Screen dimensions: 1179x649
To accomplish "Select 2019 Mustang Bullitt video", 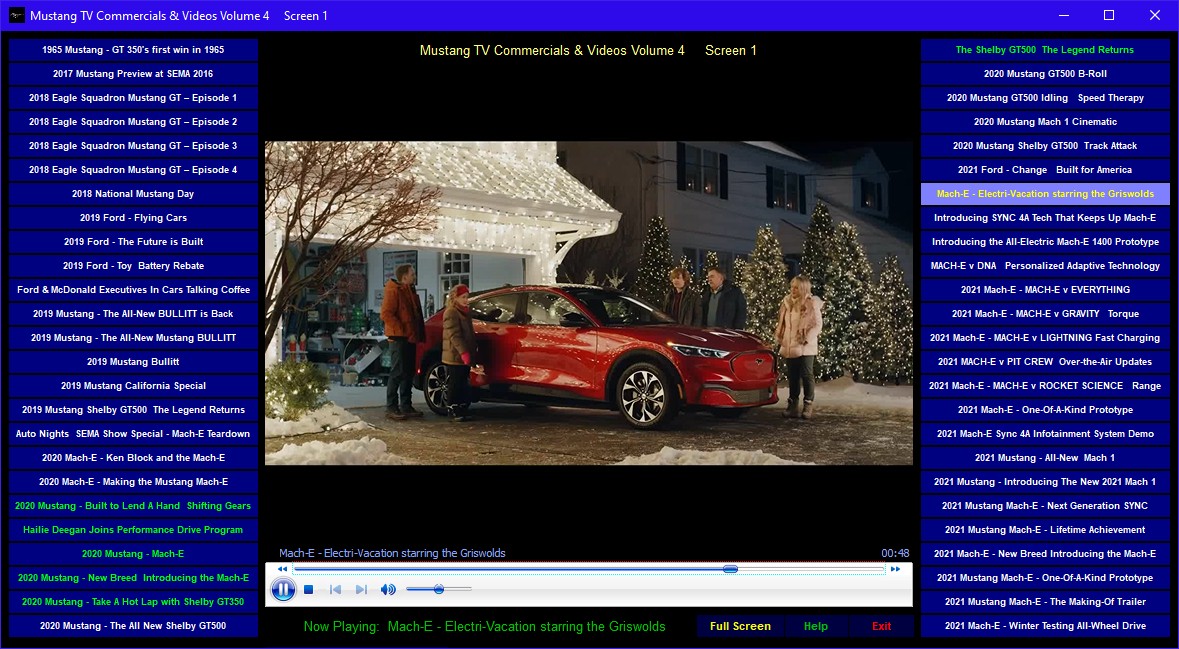I will click(133, 362).
